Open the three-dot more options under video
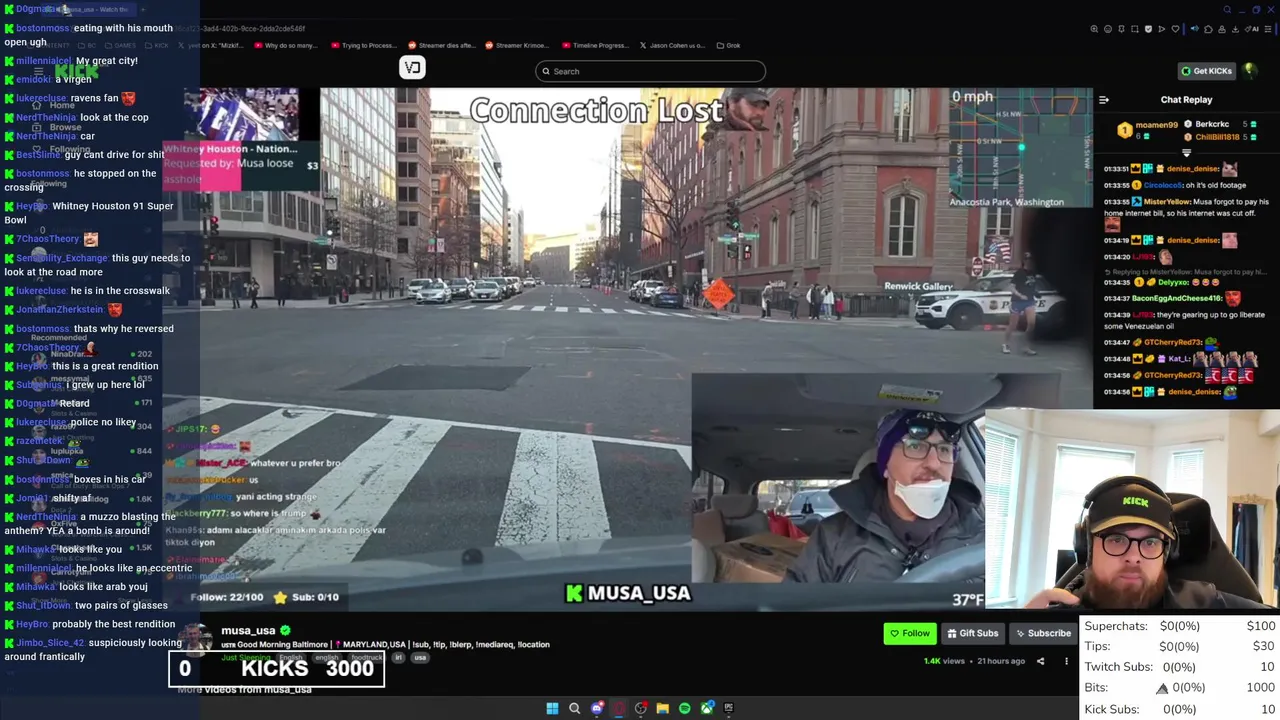The image size is (1280, 720). [x=1066, y=661]
